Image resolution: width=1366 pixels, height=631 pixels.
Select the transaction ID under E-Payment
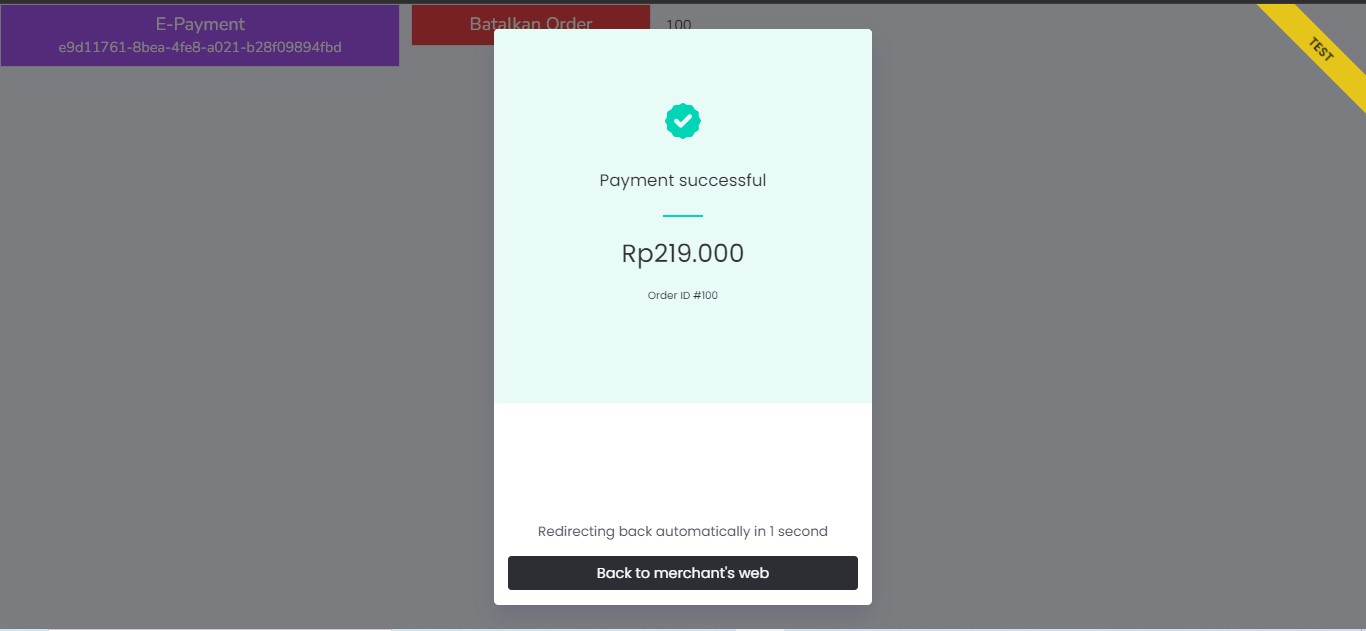[x=199, y=46]
